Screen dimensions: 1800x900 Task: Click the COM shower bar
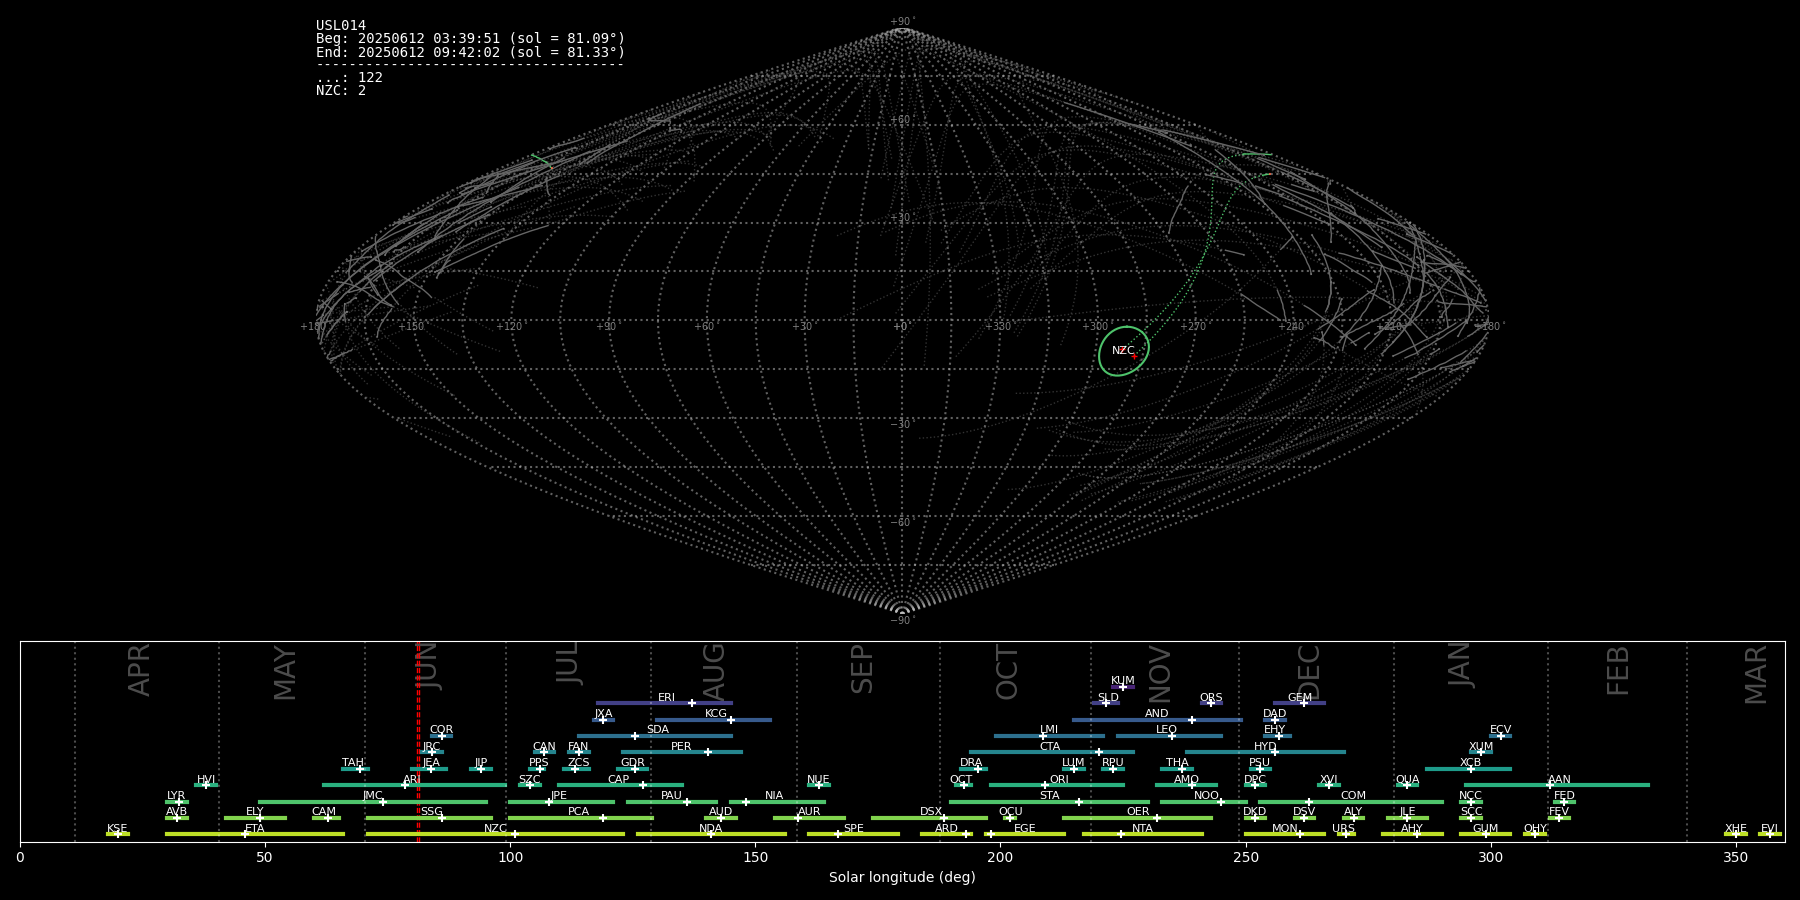[1353, 802]
